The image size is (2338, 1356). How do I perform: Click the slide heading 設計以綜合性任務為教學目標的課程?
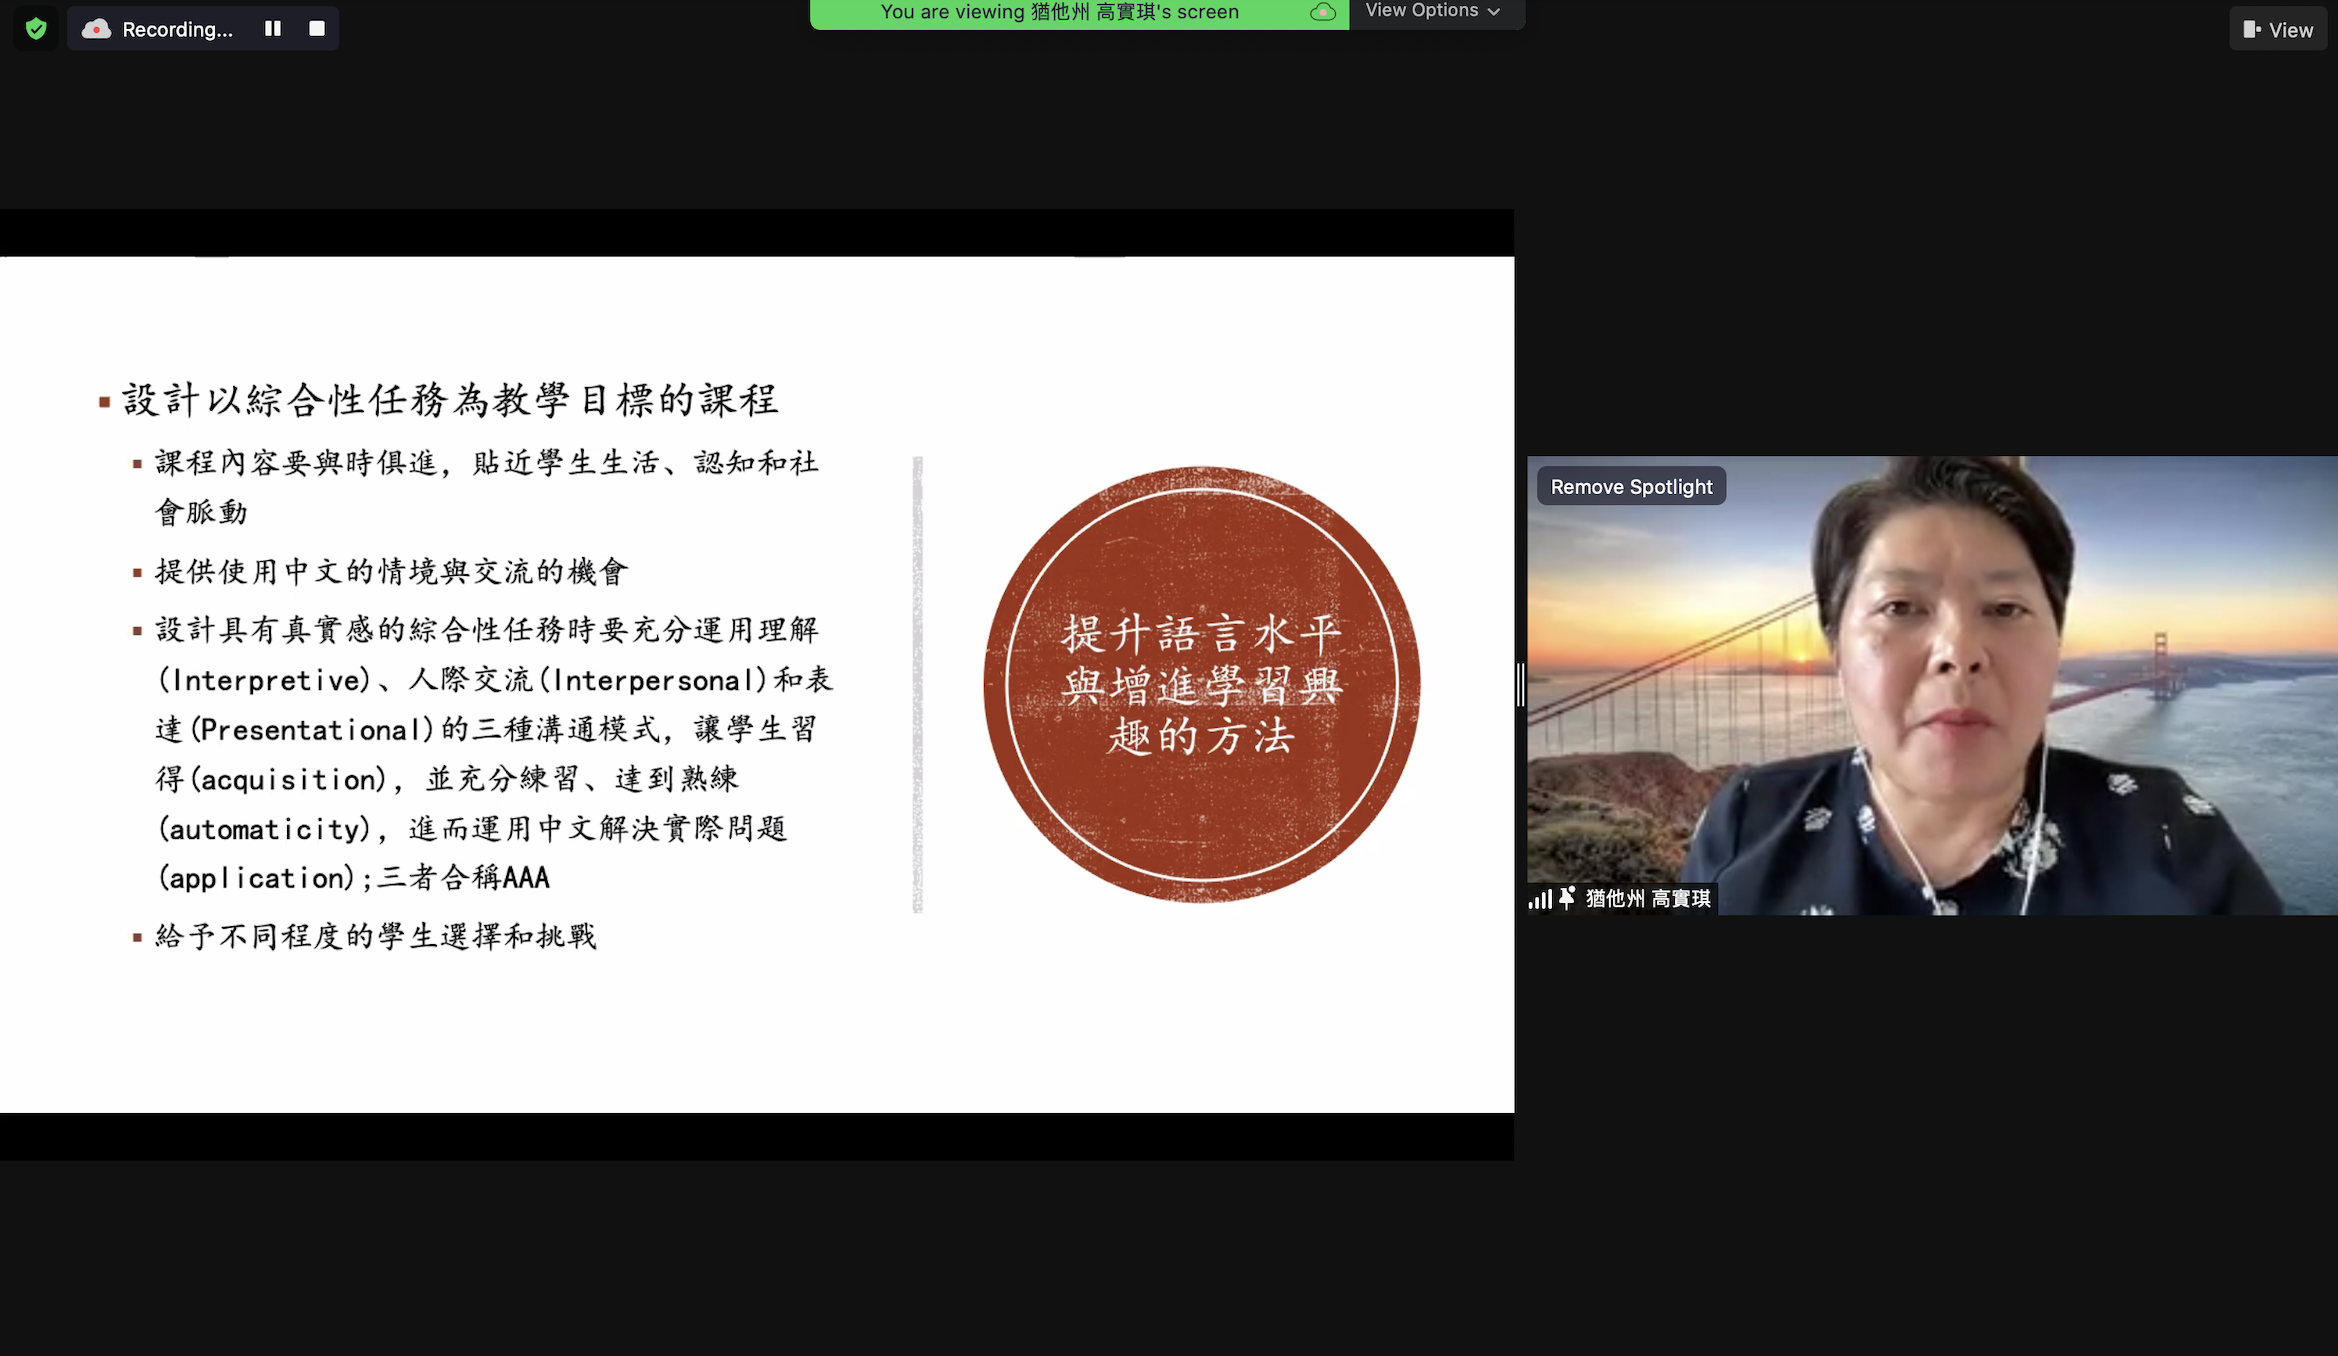pos(450,400)
